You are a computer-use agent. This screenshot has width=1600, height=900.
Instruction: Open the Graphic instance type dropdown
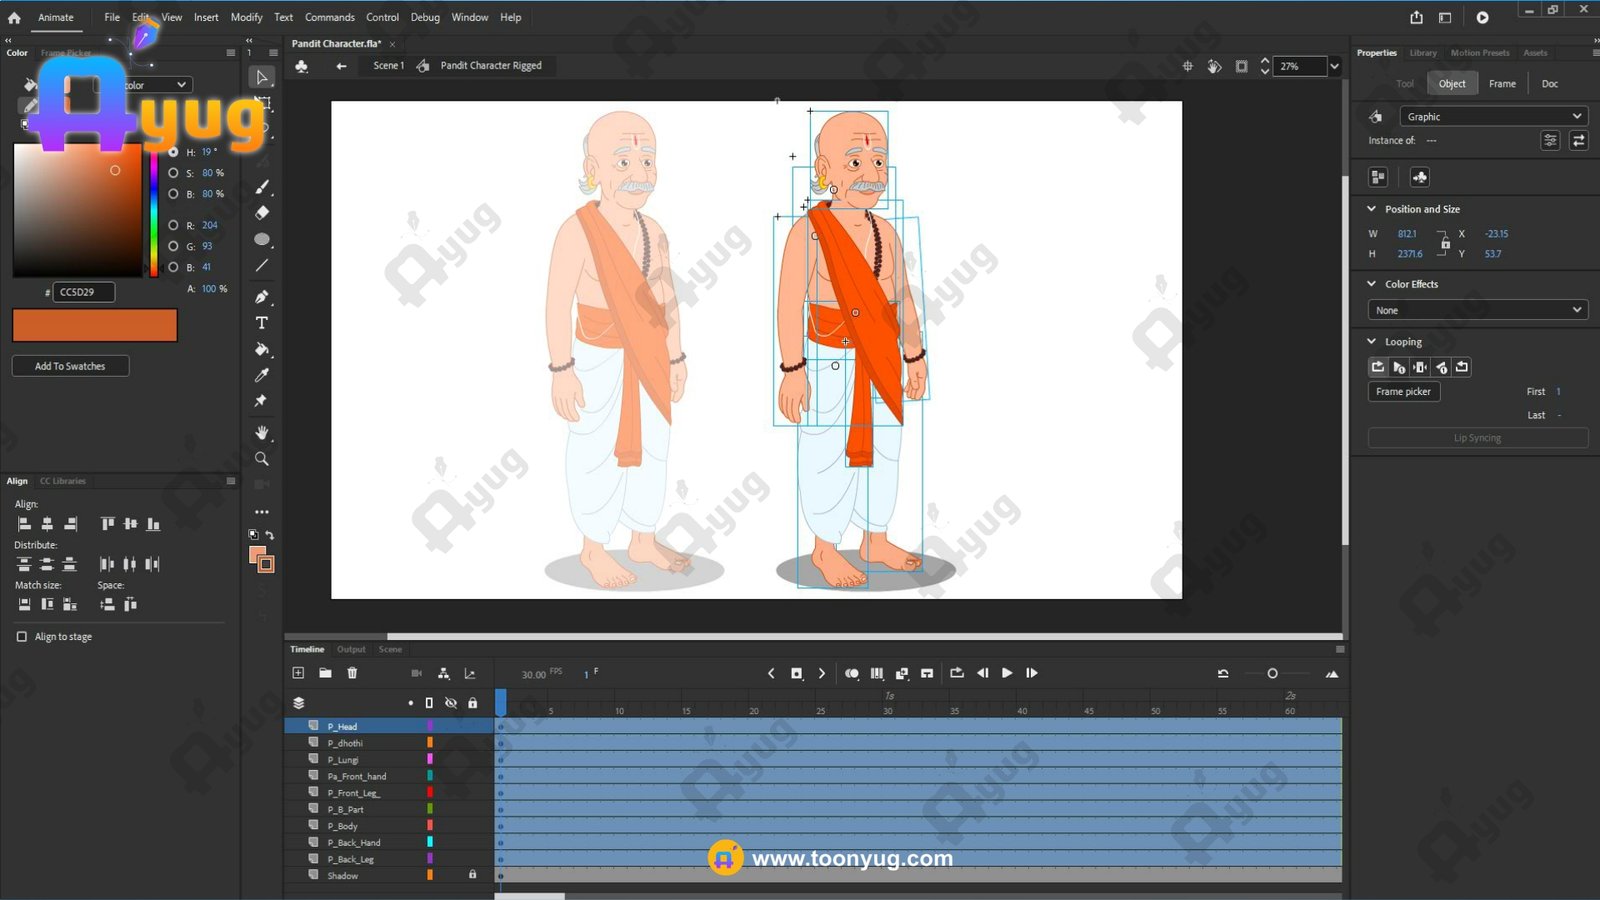[x=1492, y=116]
